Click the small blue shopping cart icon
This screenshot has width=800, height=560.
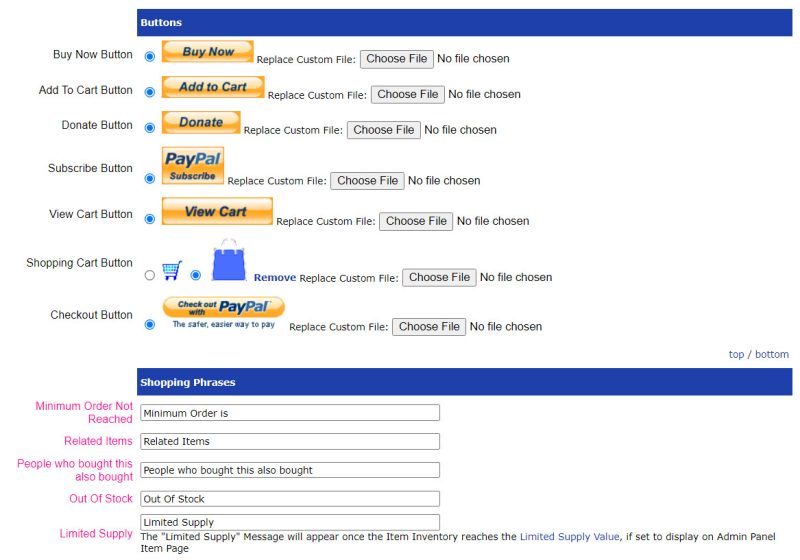tap(172, 270)
